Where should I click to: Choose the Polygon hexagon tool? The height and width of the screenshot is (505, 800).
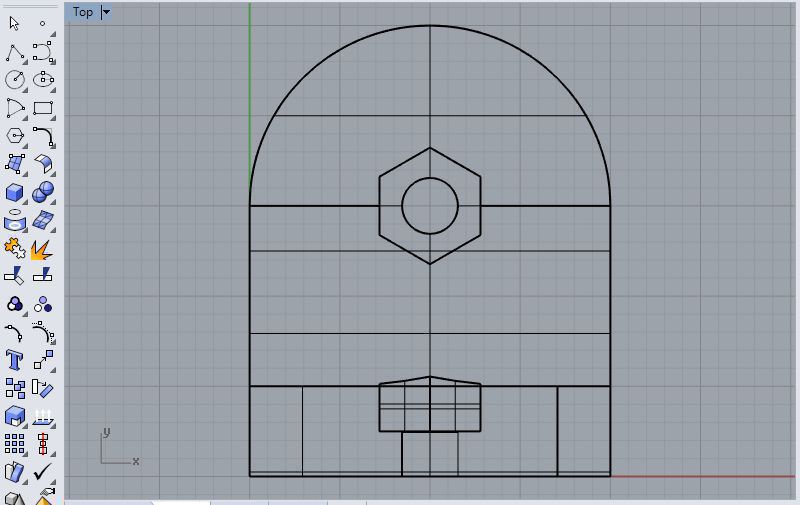[x=15, y=136]
